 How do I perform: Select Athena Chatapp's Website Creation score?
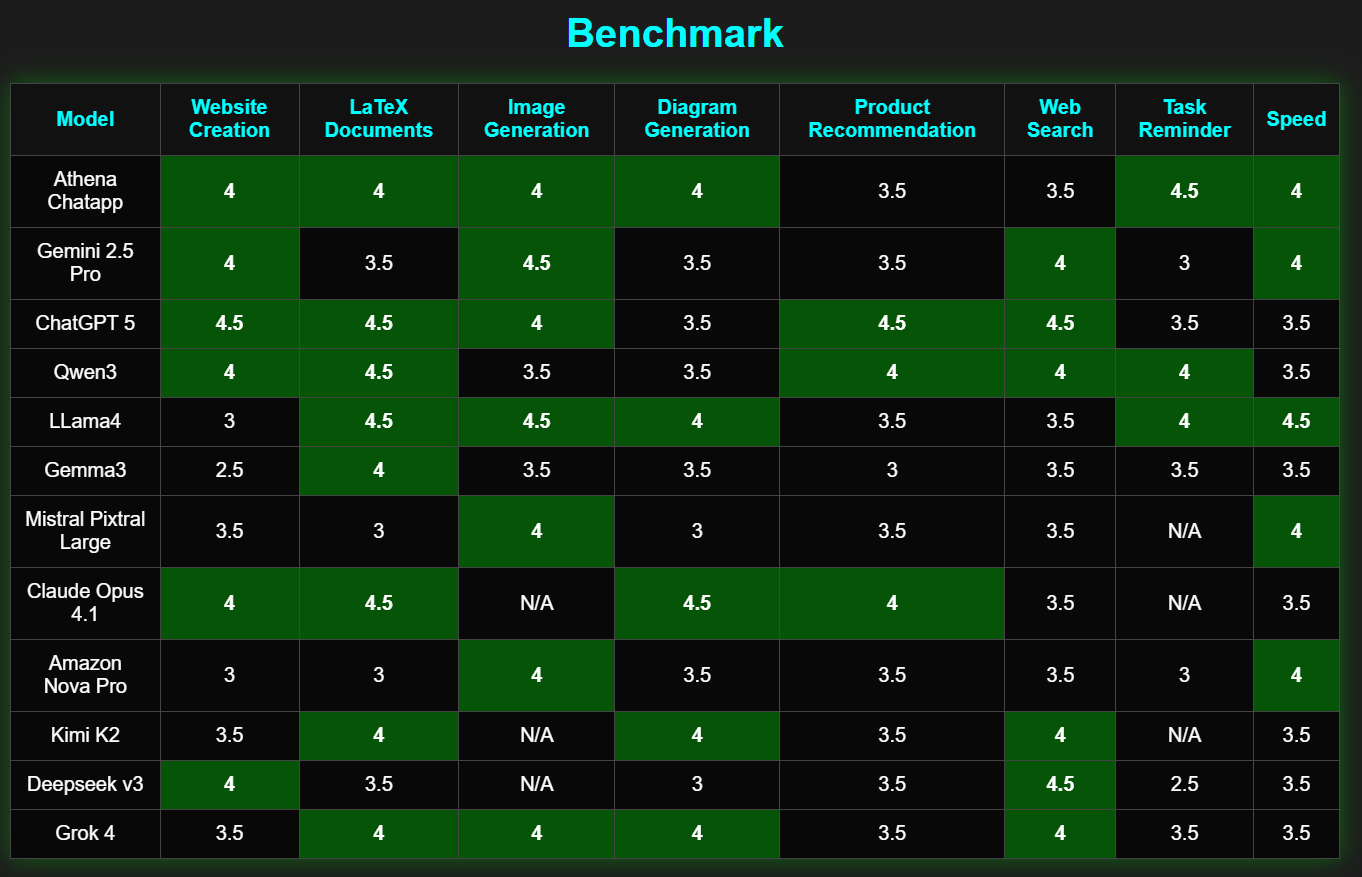coord(229,191)
